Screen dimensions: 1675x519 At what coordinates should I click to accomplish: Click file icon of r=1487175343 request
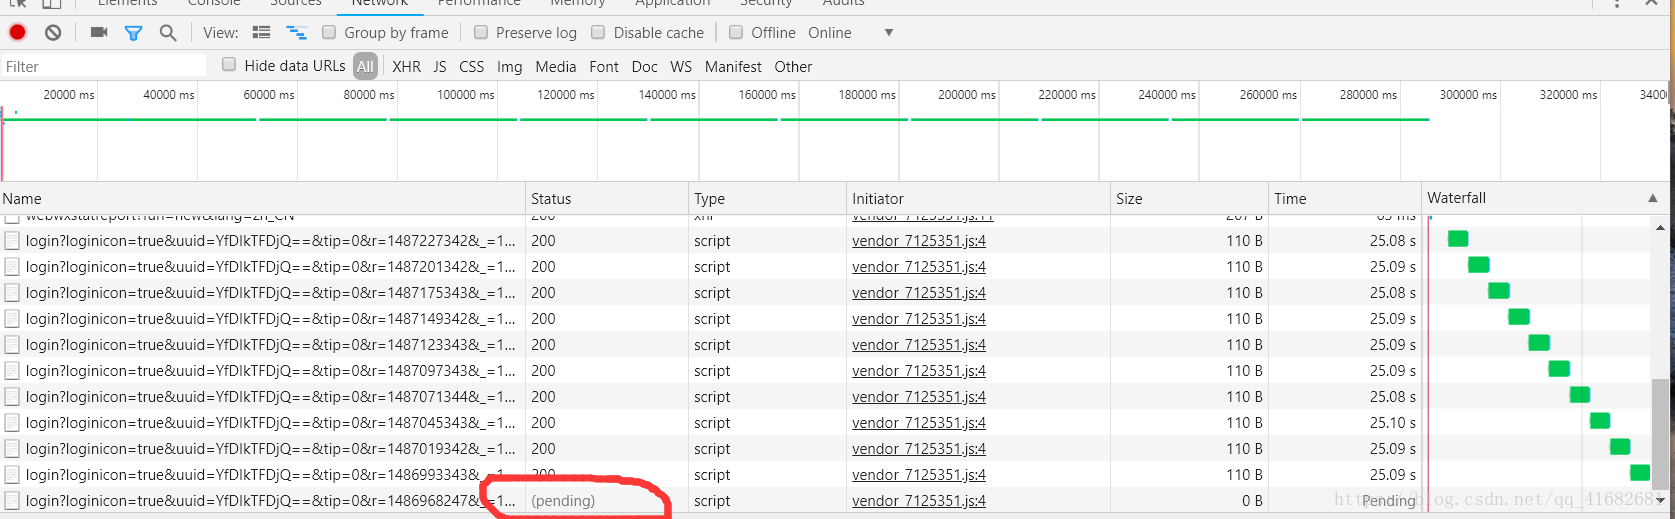pyautogui.click(x=12, y=293)
